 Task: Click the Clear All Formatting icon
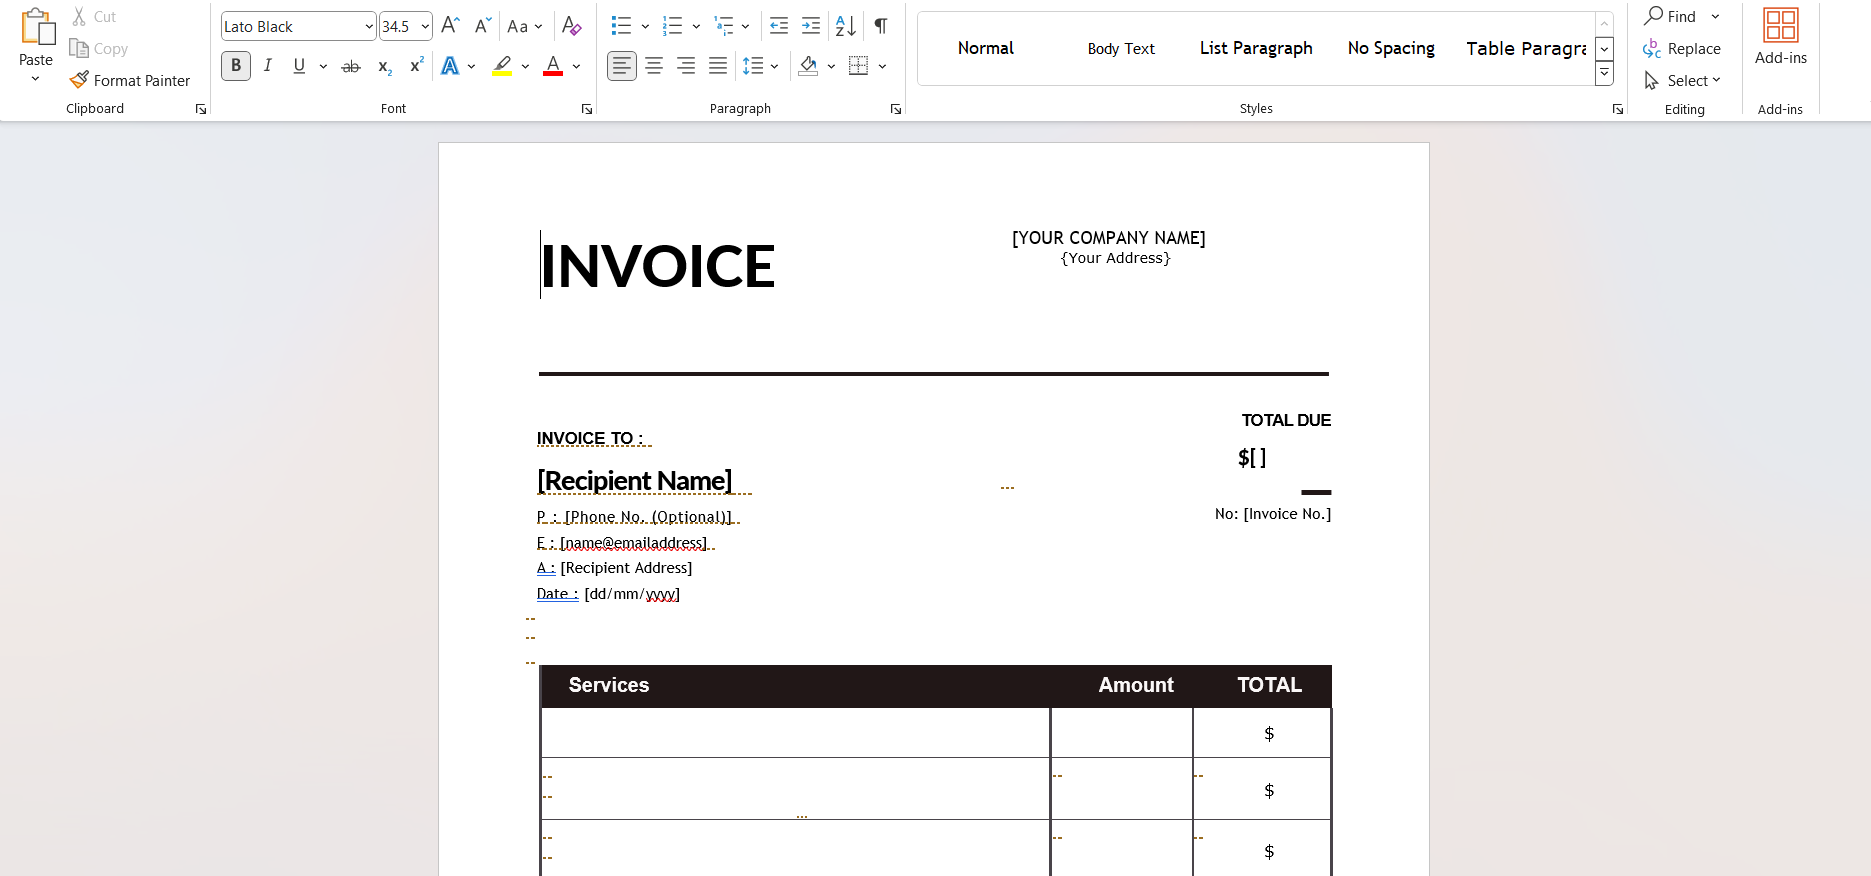point(571,26)
